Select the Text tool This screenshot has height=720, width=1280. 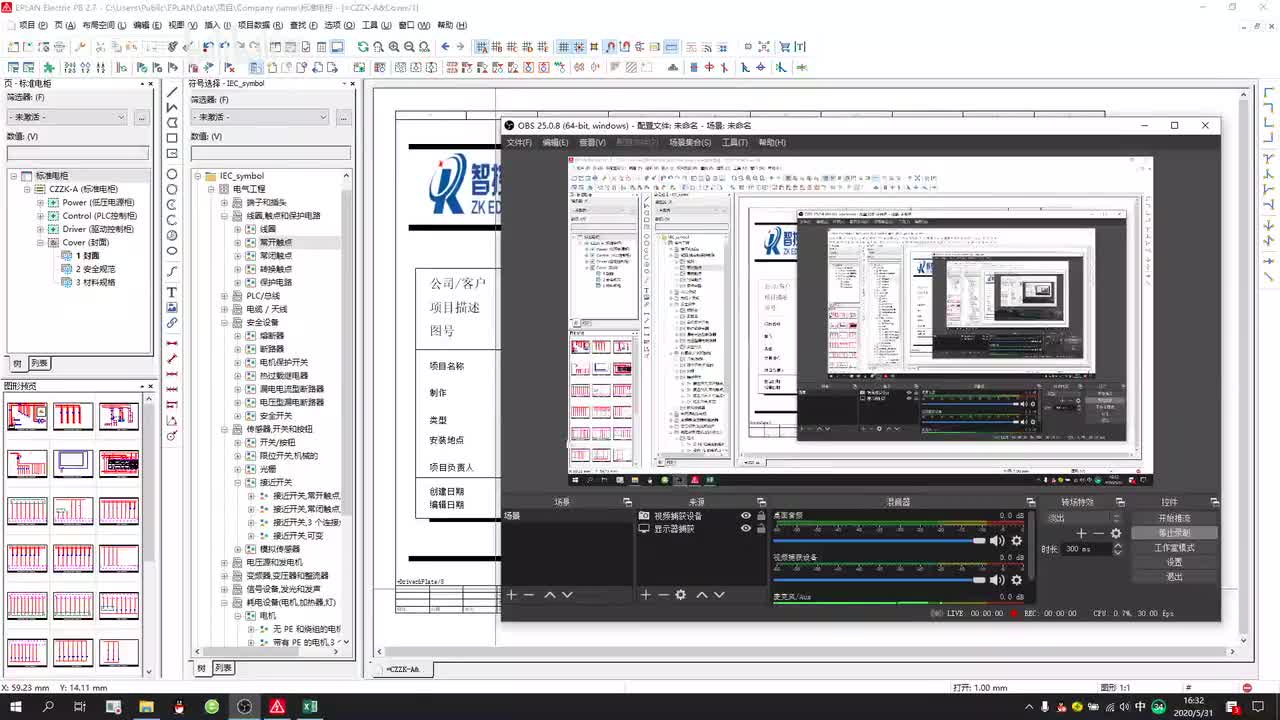pos(172,293)
